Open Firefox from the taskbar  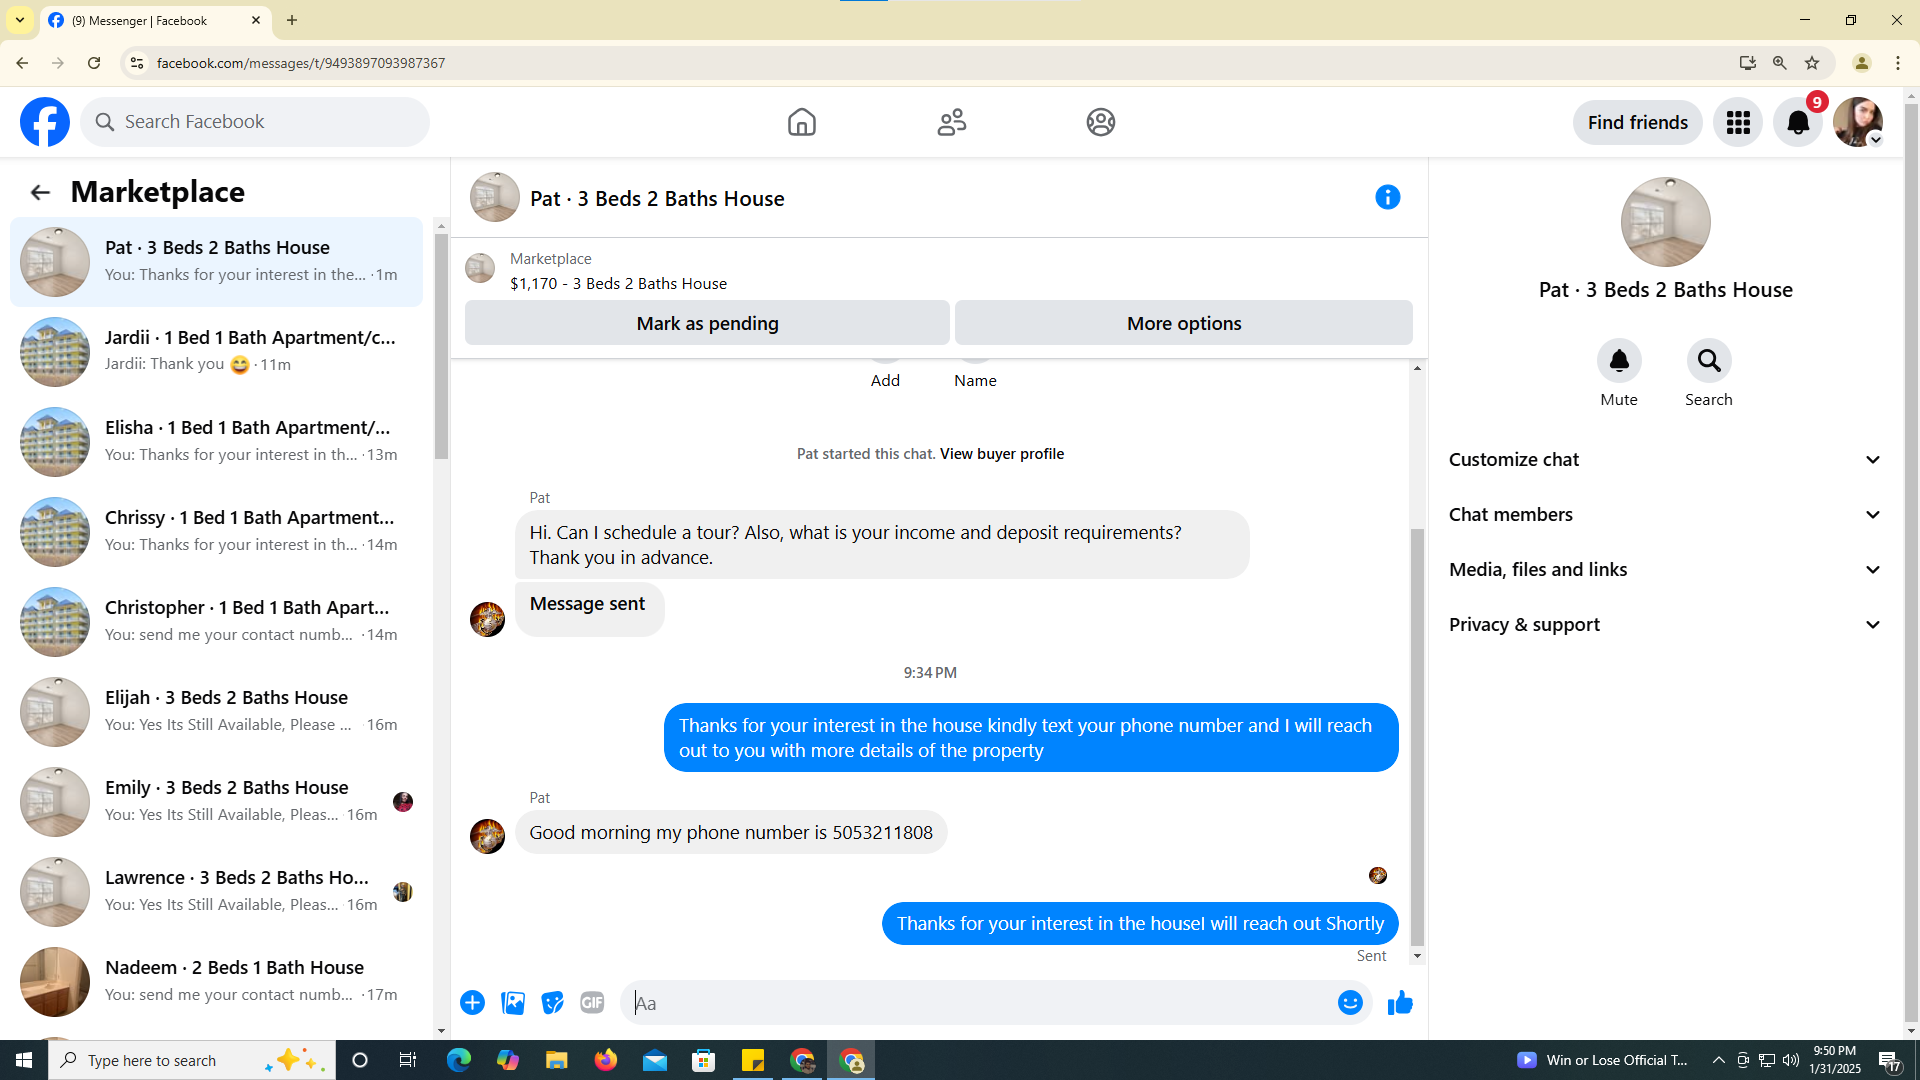[x=606, y=1060]
